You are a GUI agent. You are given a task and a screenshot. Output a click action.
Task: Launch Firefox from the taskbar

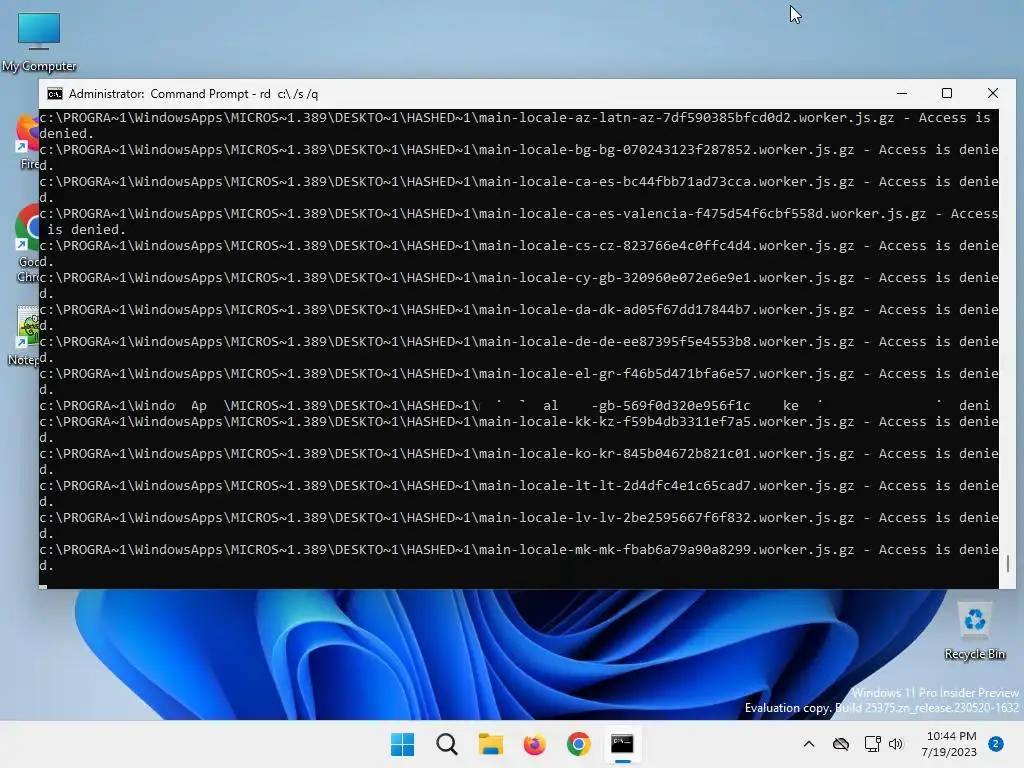click(x=534, y=744)
